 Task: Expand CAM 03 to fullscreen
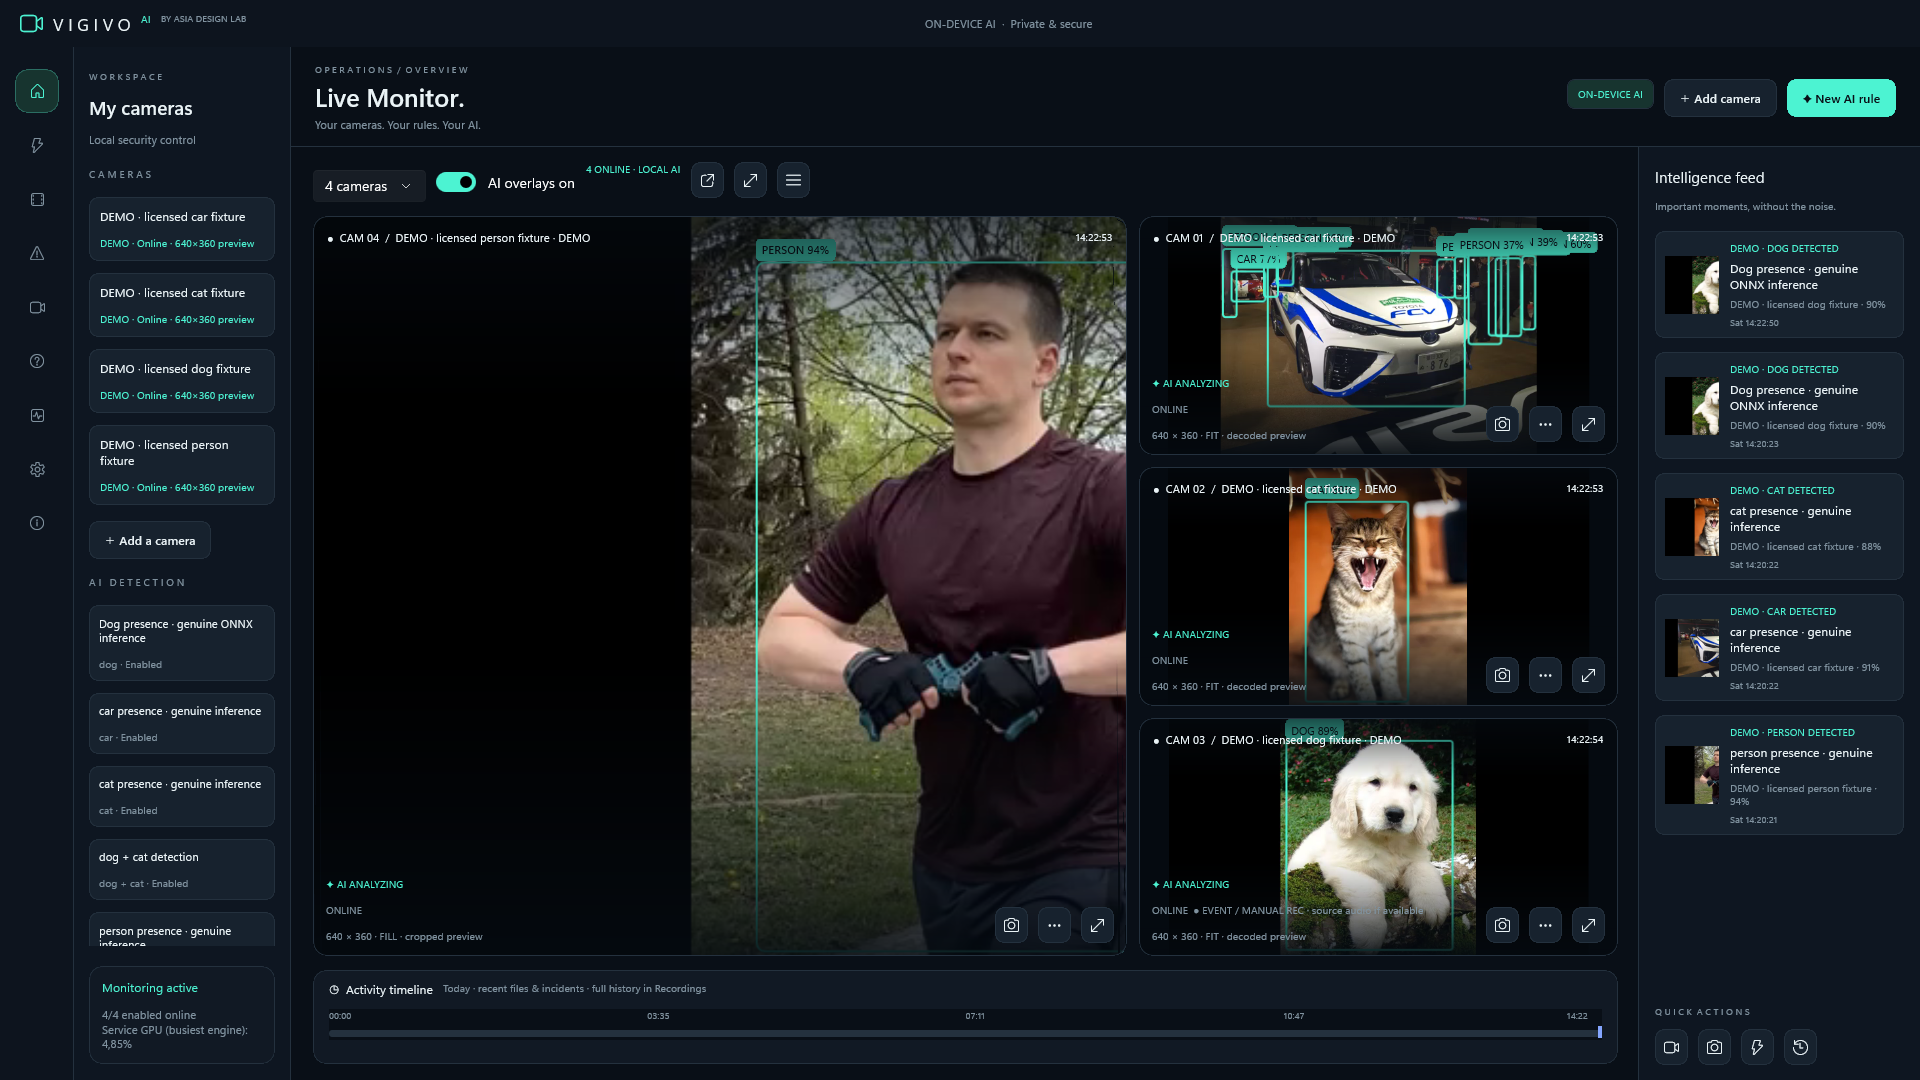[x=1588, y=925]
